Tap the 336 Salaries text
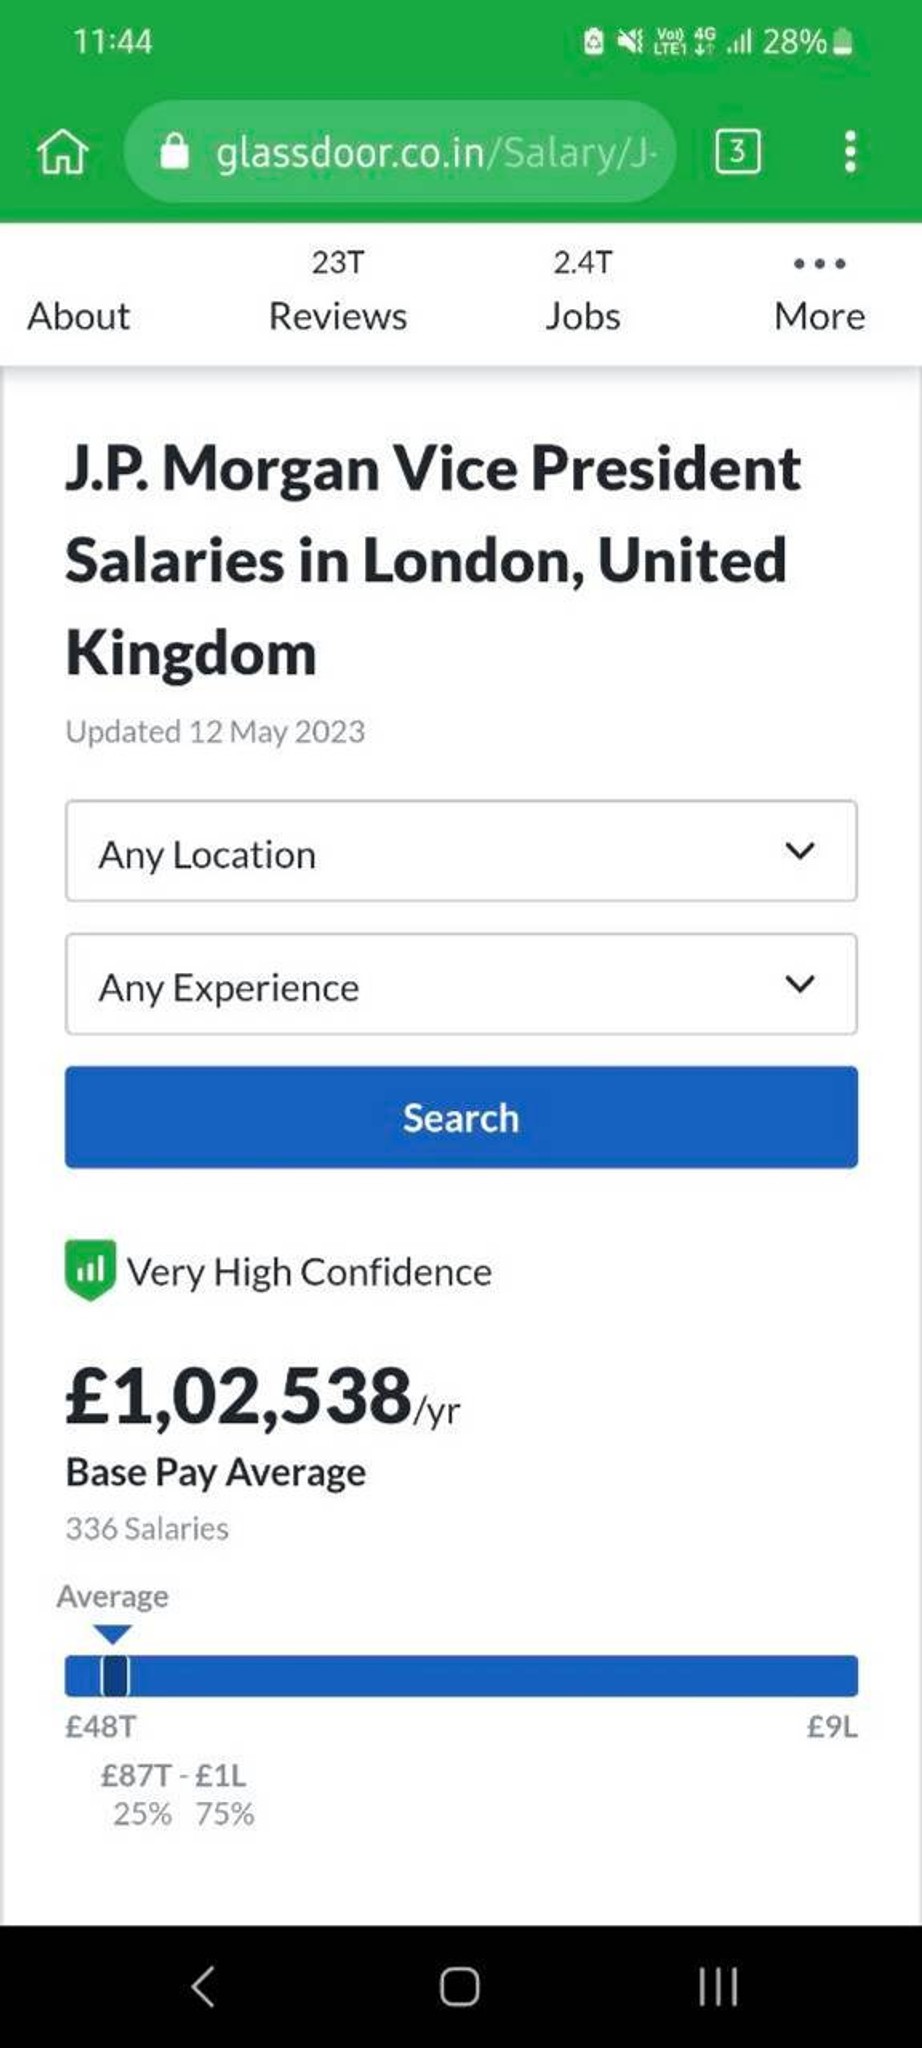 [147, 1528]
